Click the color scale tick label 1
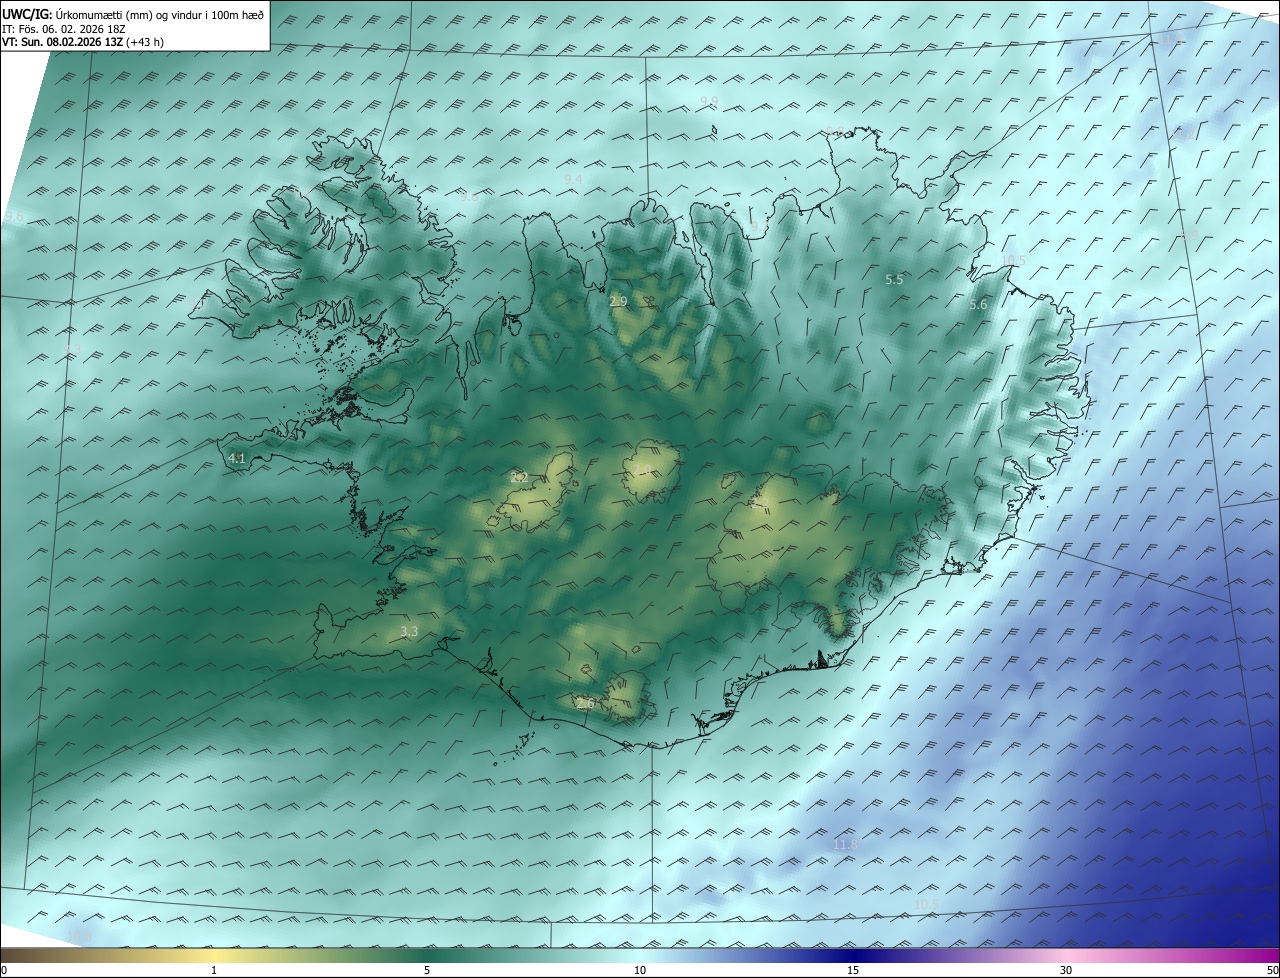 (214, 970)
